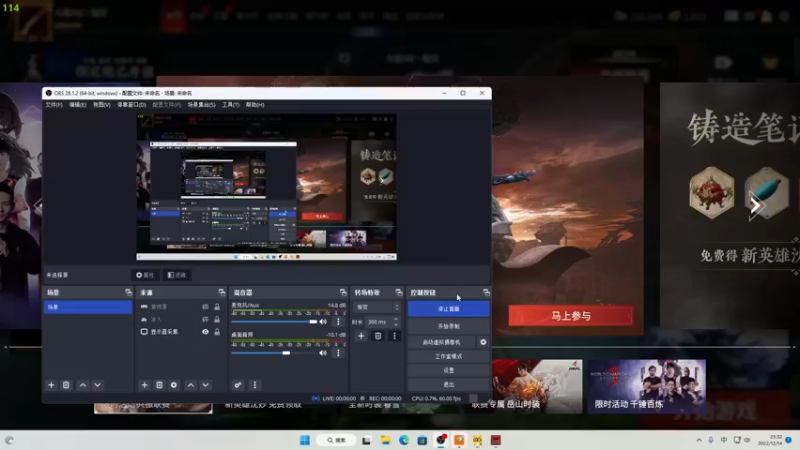Go to previous banner with left chevron arrow

pos(37,206)
